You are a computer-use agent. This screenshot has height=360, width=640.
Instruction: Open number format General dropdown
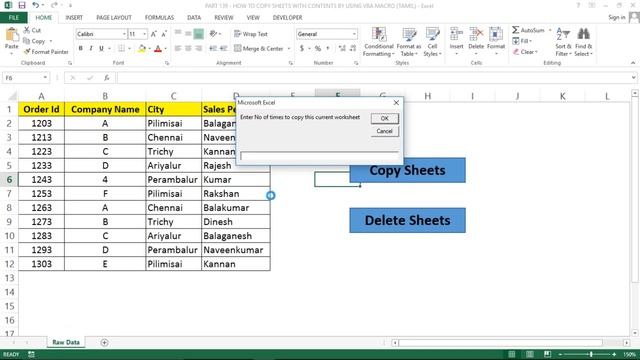coord(354,34)
